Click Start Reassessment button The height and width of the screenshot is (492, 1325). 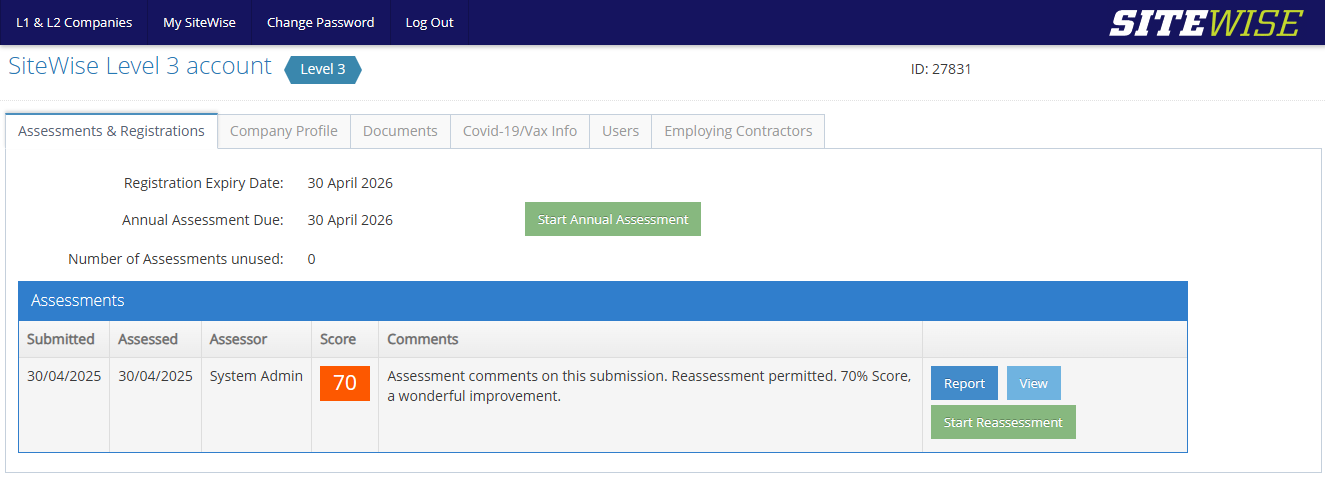coord(1003,422)
